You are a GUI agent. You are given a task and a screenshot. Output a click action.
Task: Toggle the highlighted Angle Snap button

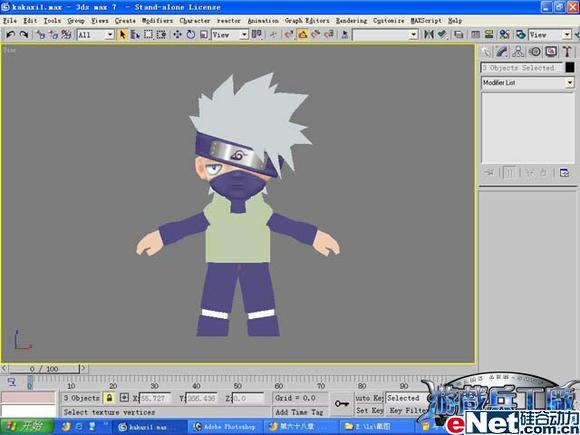[302, 35]
